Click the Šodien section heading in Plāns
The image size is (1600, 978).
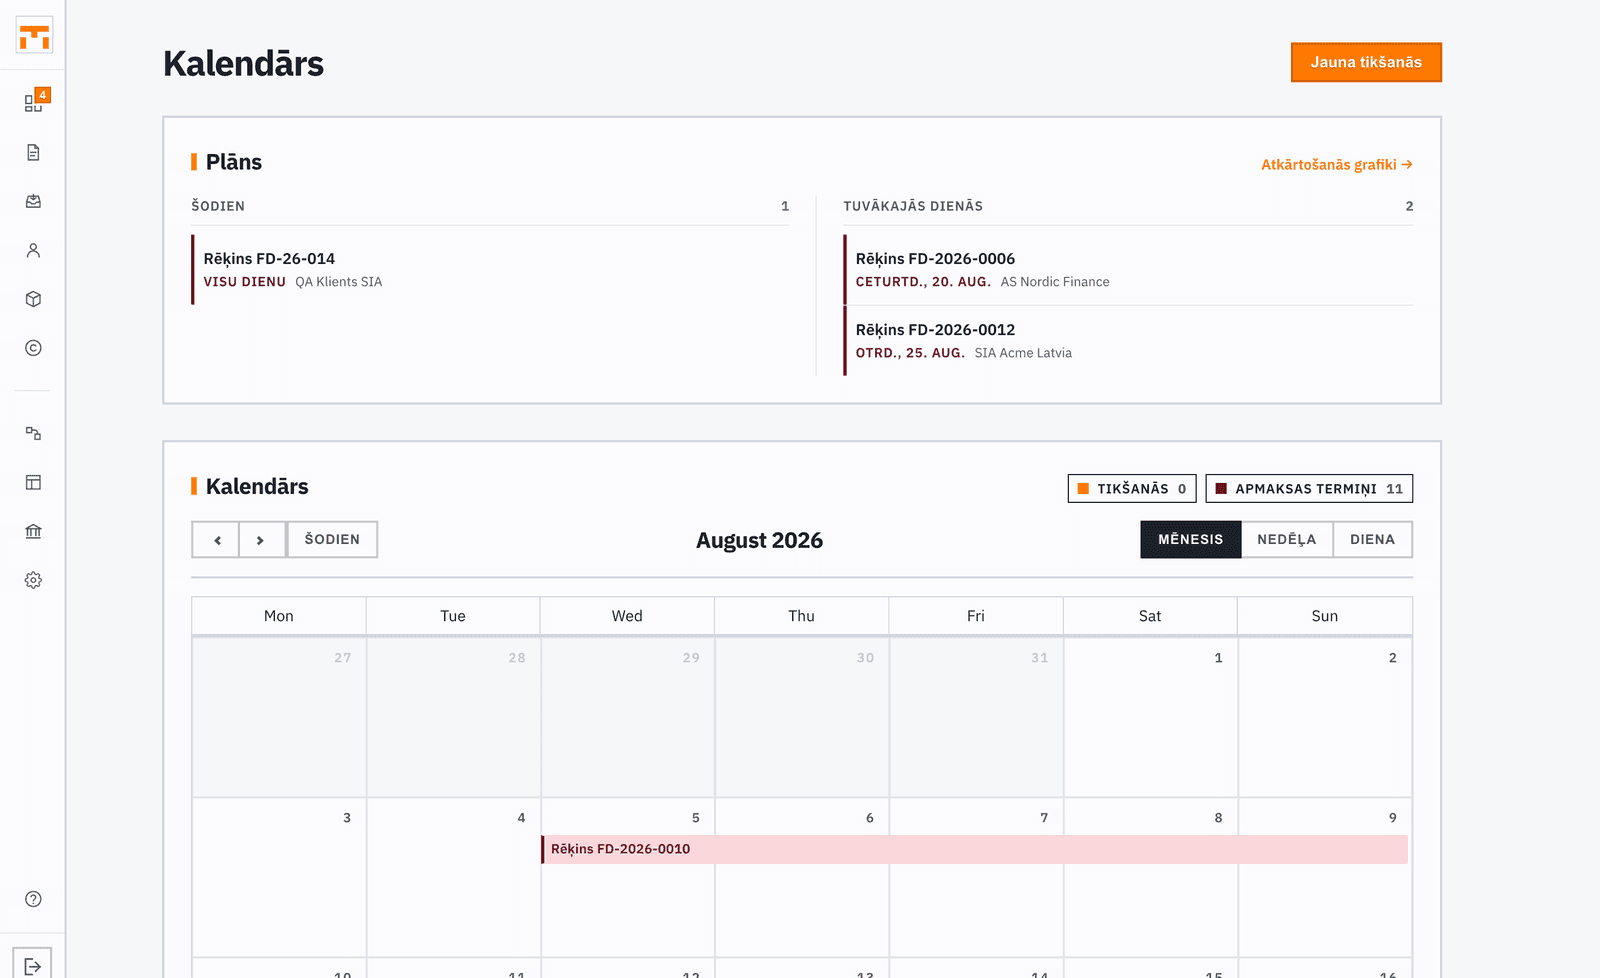tap(218, 206)
